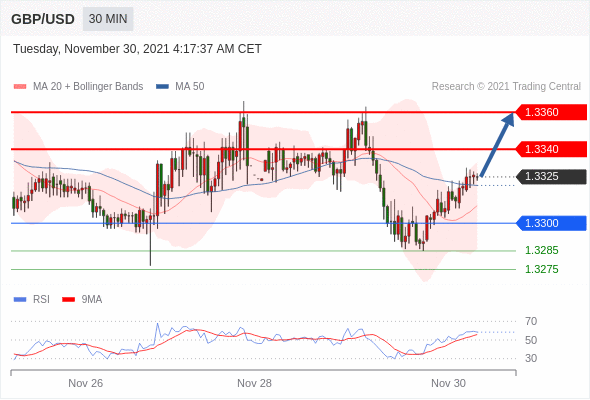Click the GBP/USD pair title

[43, 19]
